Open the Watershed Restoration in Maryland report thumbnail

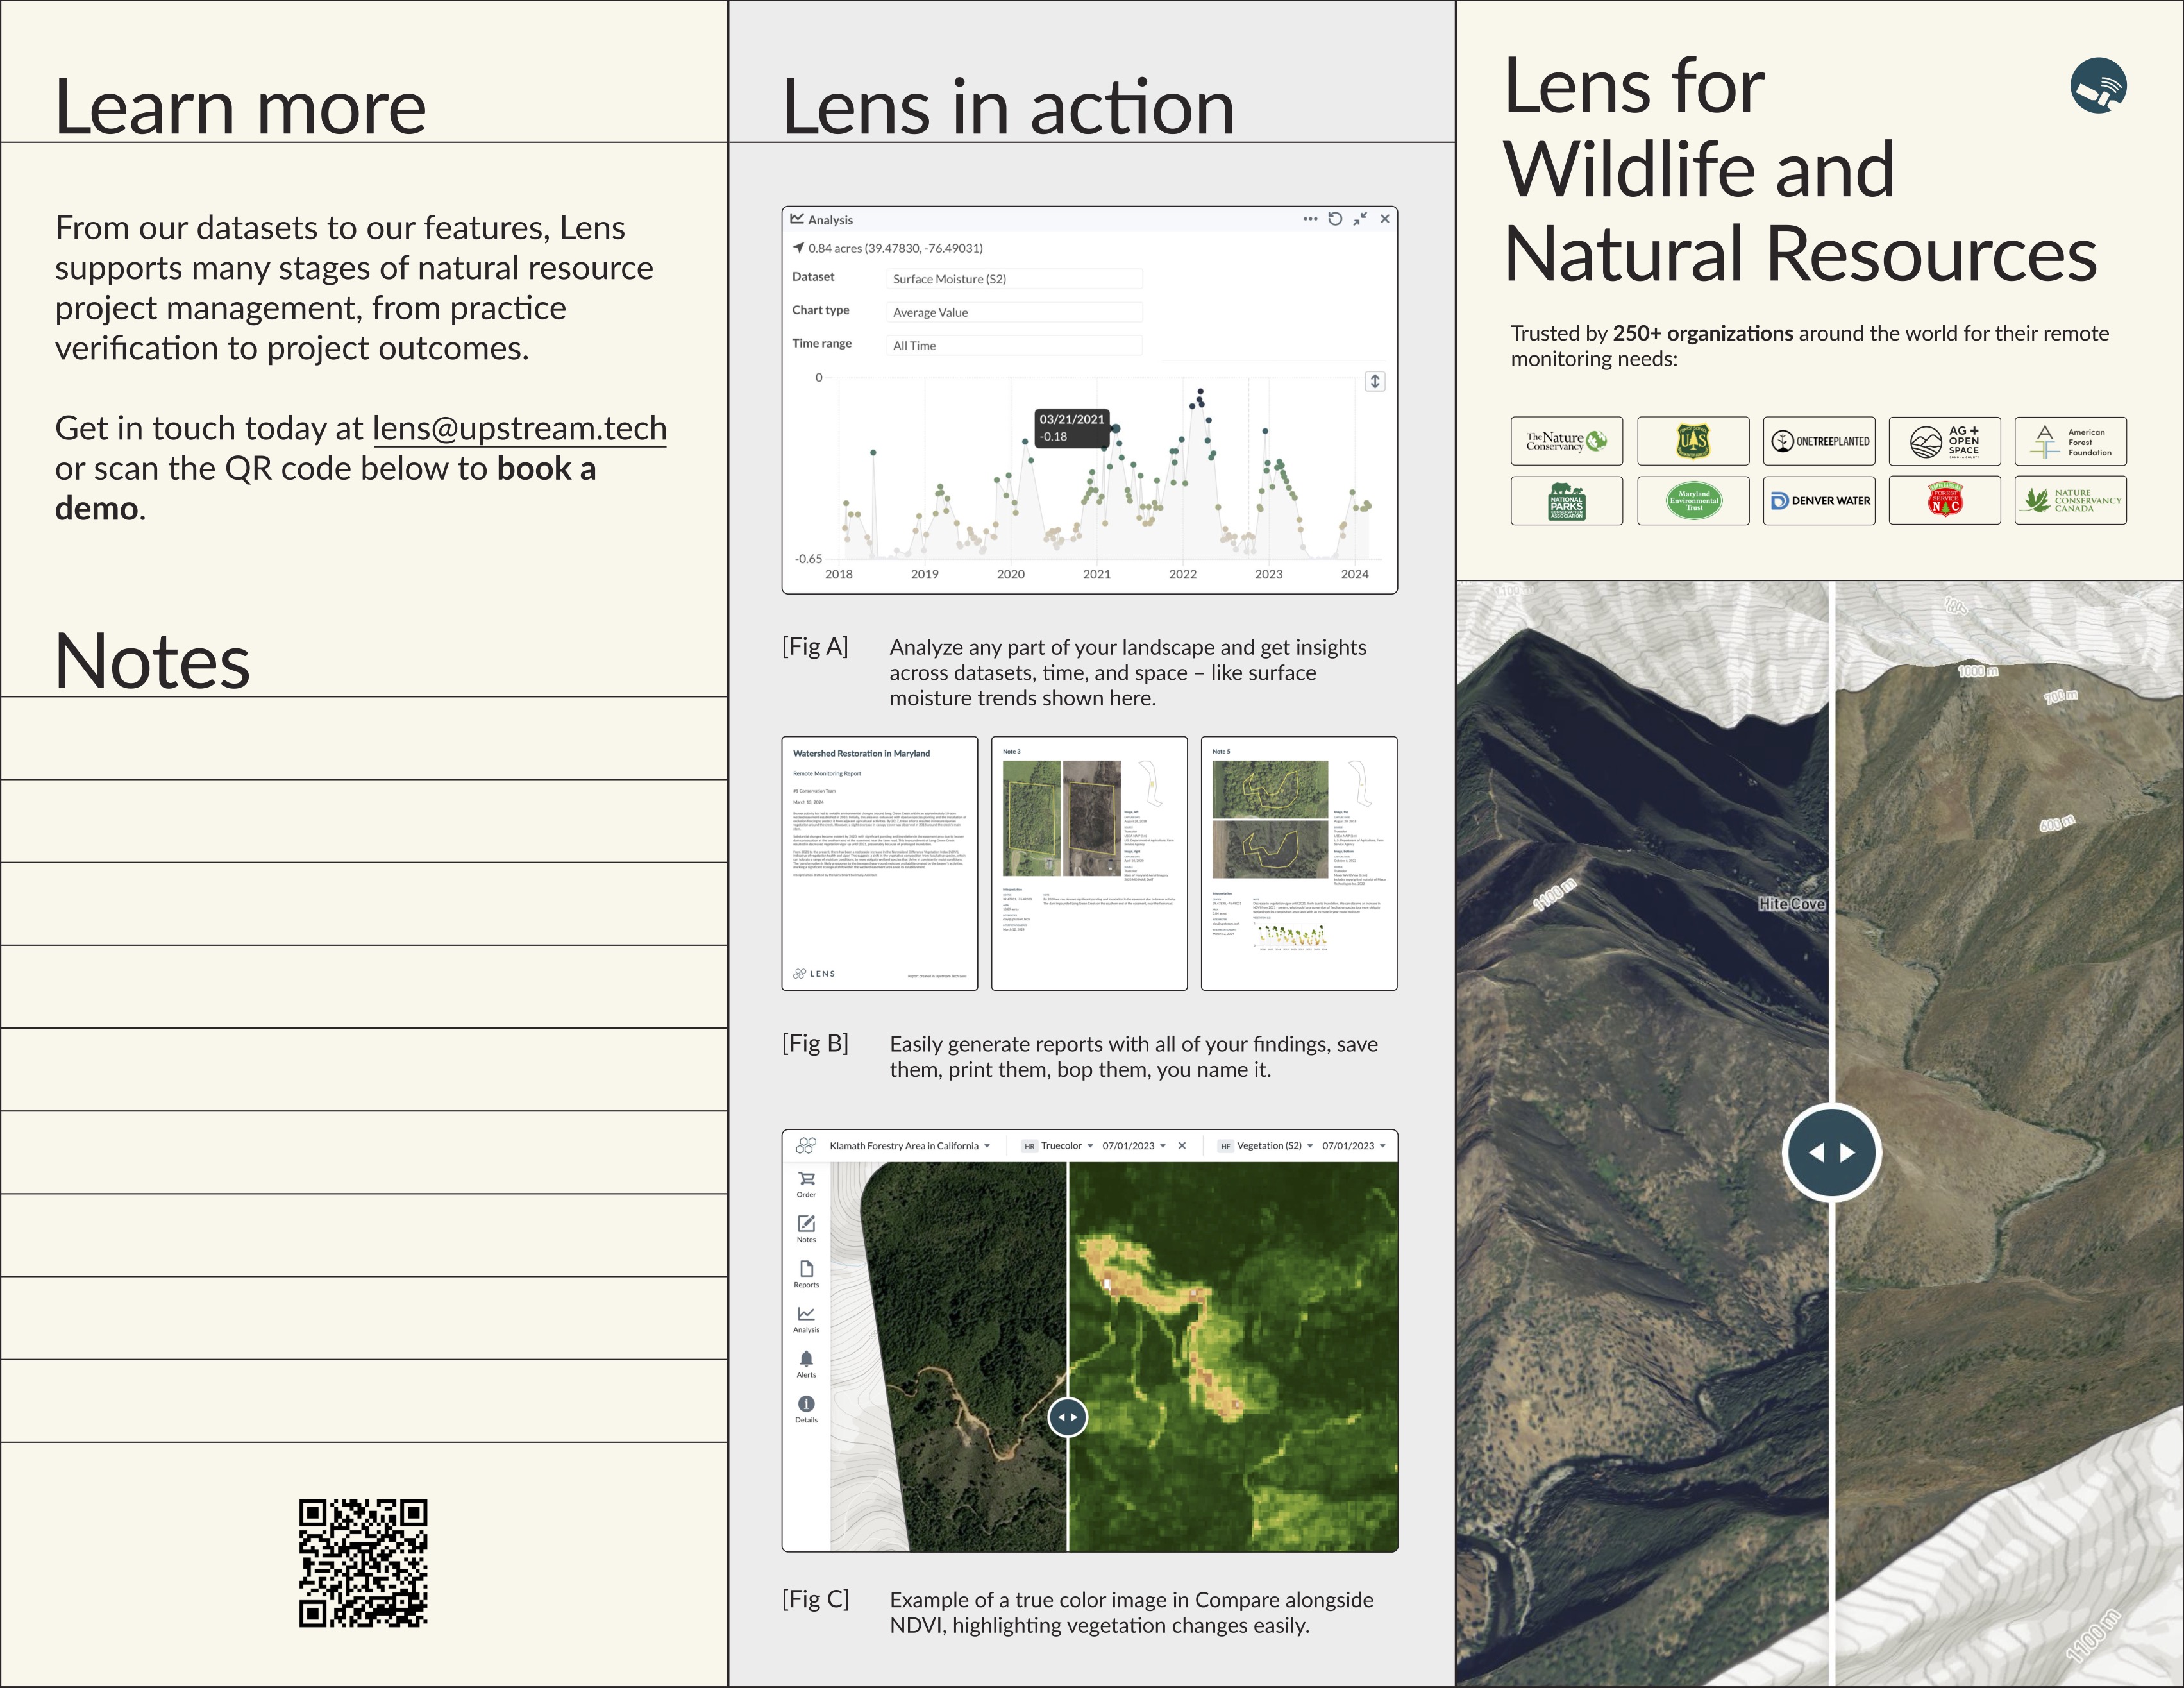pyautogui.click(x=879, y=863)
